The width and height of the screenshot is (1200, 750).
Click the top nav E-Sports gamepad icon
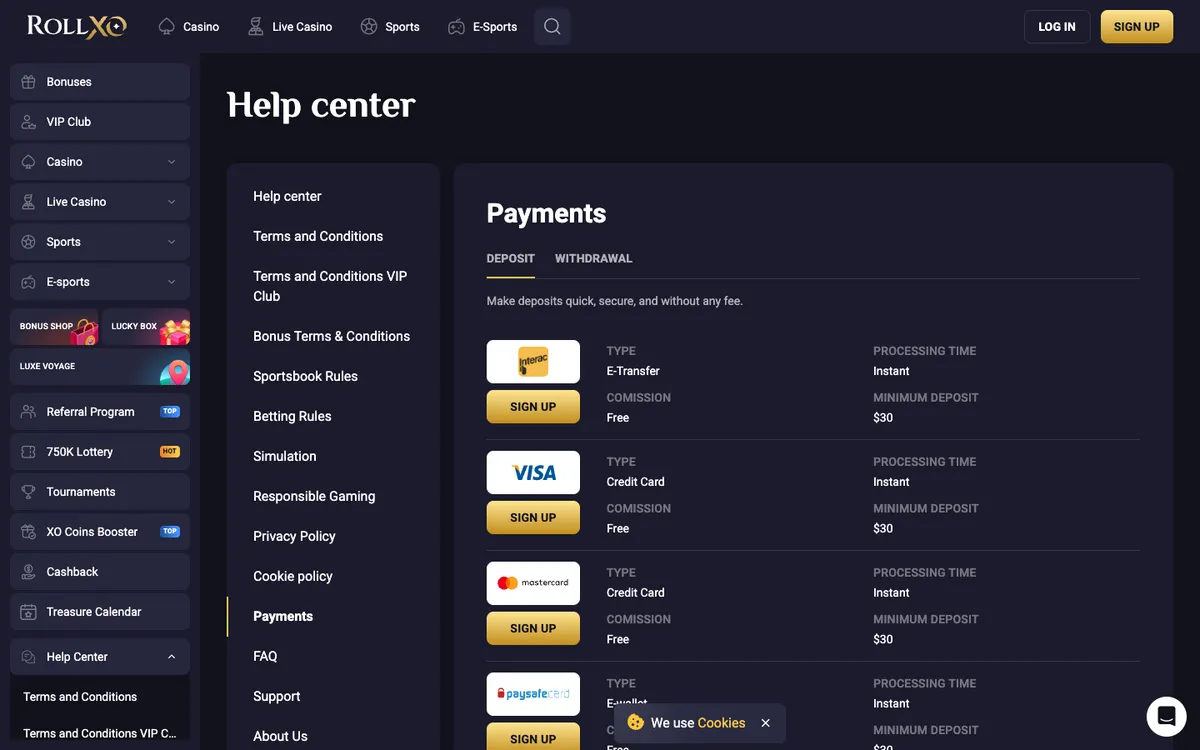point(456,27)
